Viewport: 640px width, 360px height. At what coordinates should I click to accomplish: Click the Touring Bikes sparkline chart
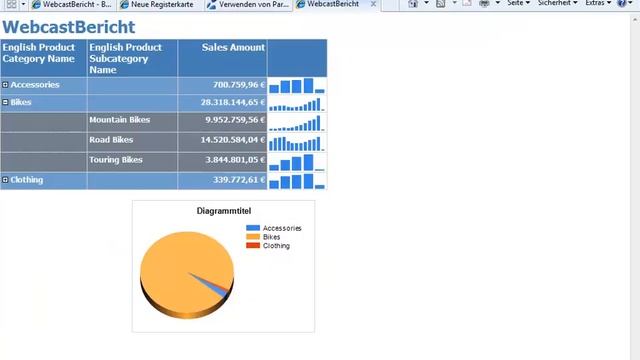pyautogui.click(x=297, y=162)
